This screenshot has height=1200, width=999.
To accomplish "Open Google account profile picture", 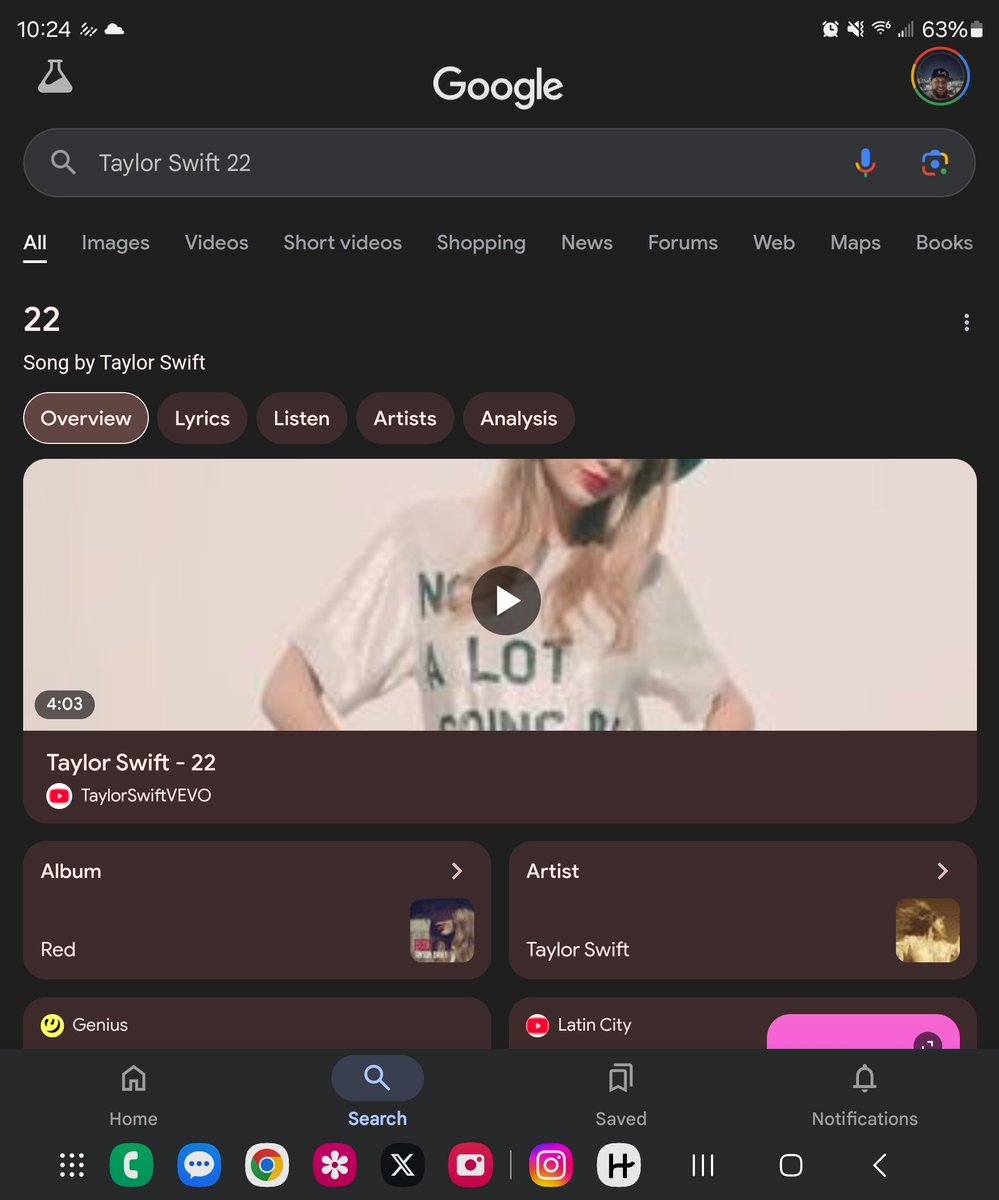I will click(x=940, y=77).
